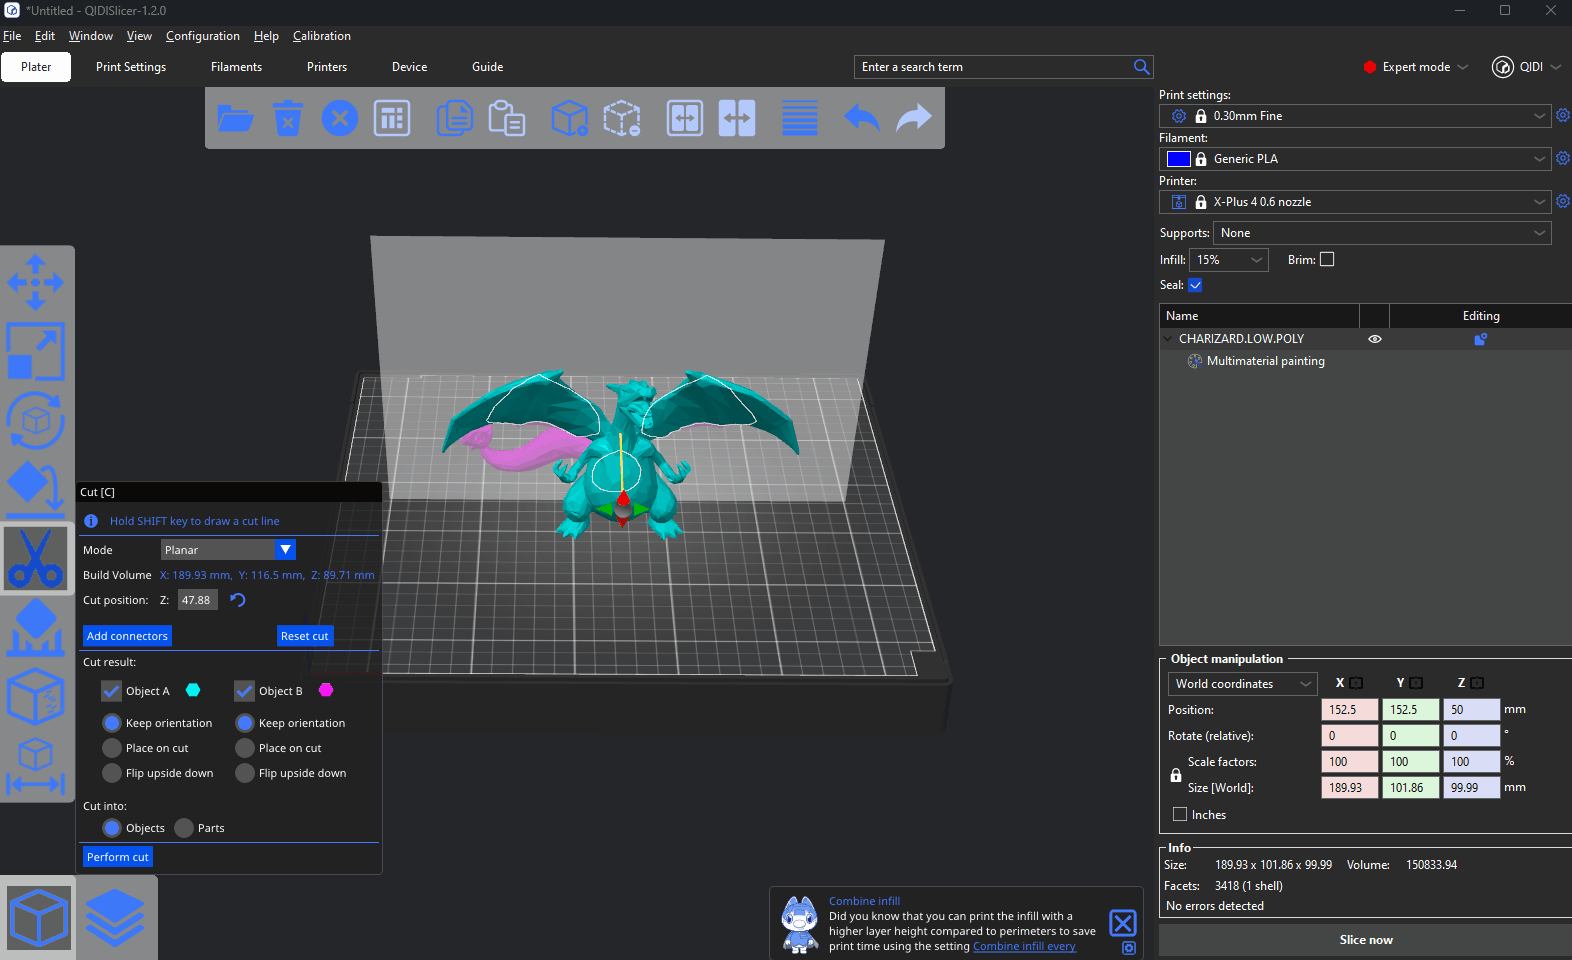
Task: Uncheck the Object A checkbox
Action: (x=111, y=691)
